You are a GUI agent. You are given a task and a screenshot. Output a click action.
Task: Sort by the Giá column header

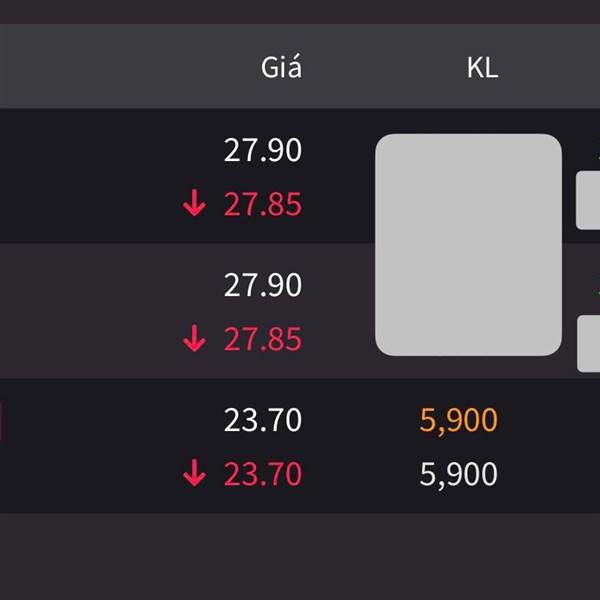pyautogui.click(x=281, y=67)
